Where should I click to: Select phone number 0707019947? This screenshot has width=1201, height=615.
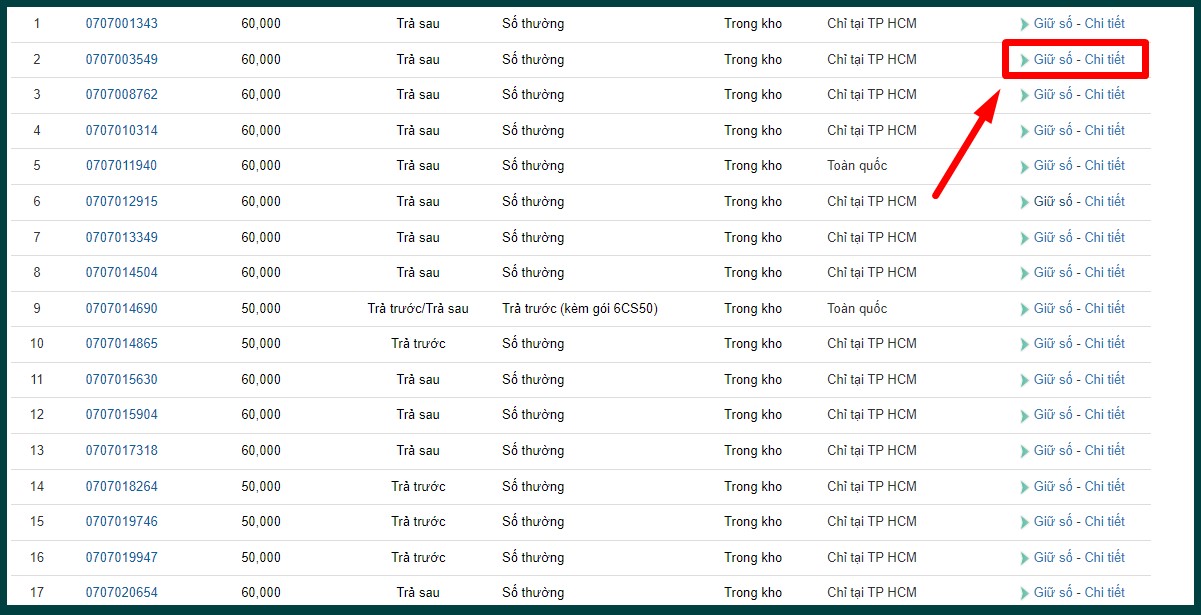point(121,557)
